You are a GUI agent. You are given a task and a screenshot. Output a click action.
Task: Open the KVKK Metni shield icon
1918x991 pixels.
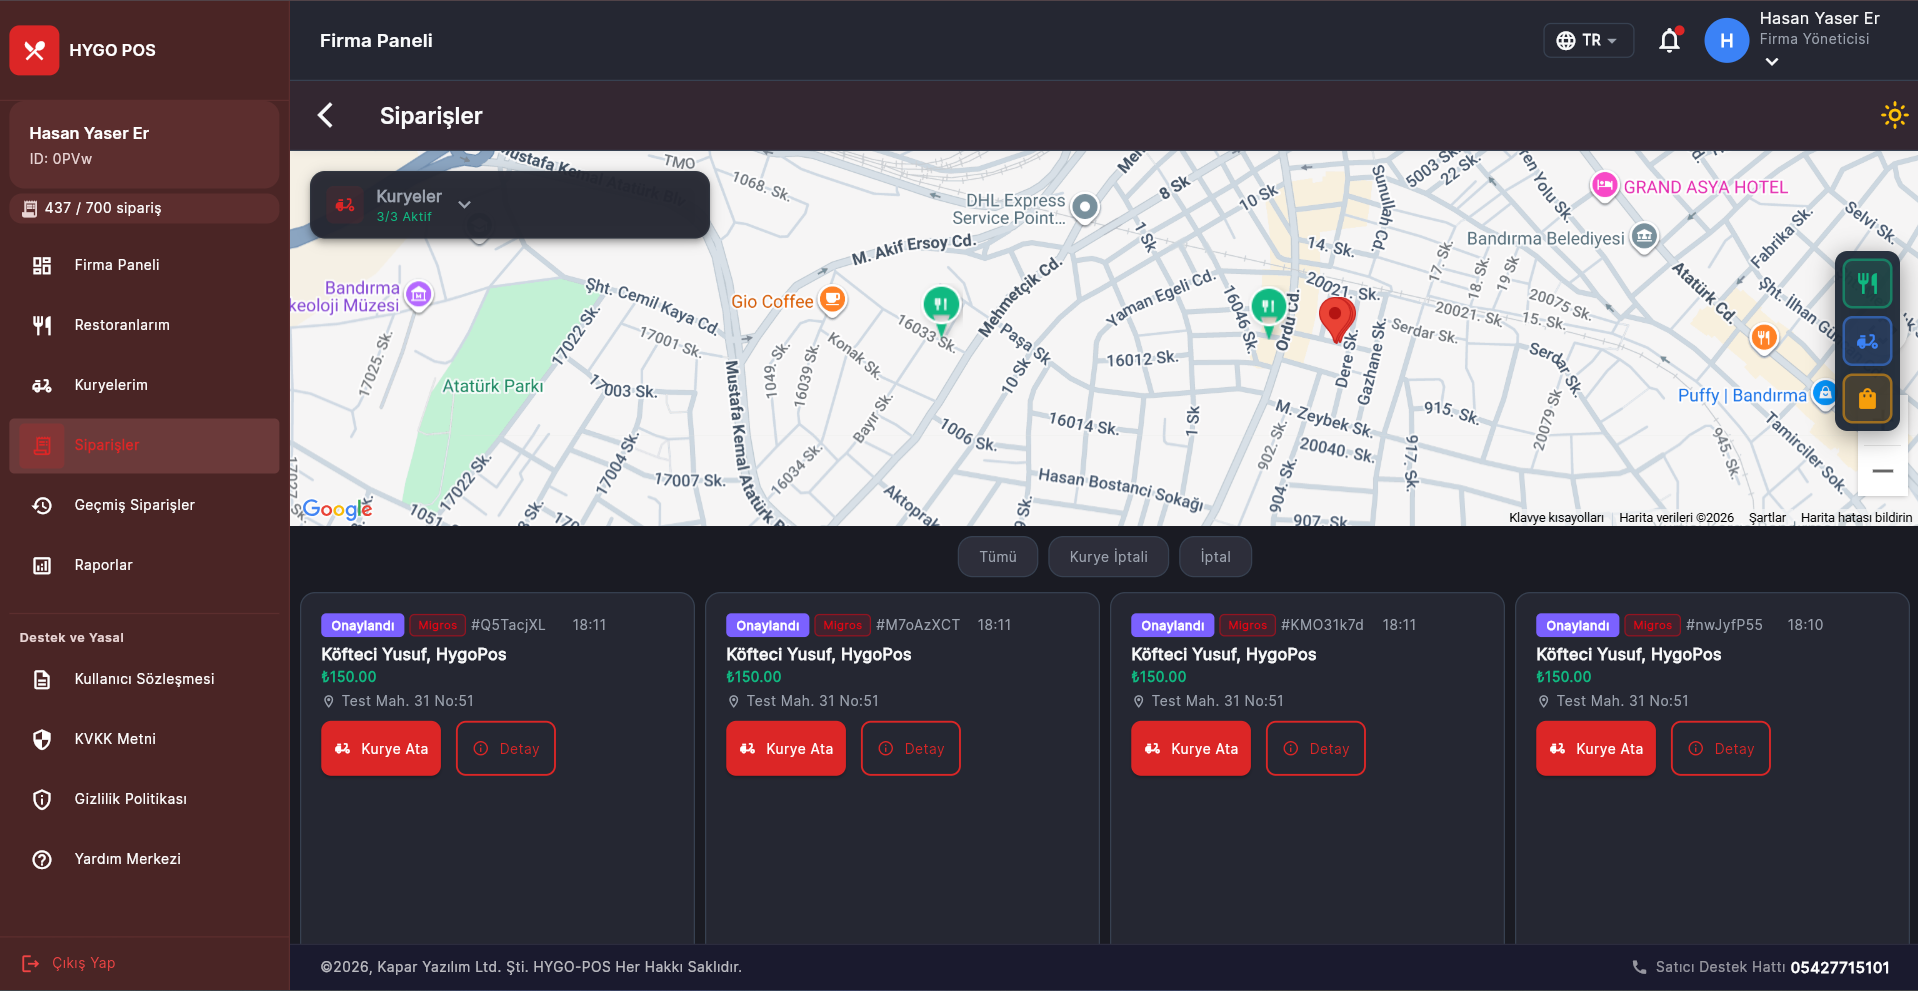pos(41,739)
